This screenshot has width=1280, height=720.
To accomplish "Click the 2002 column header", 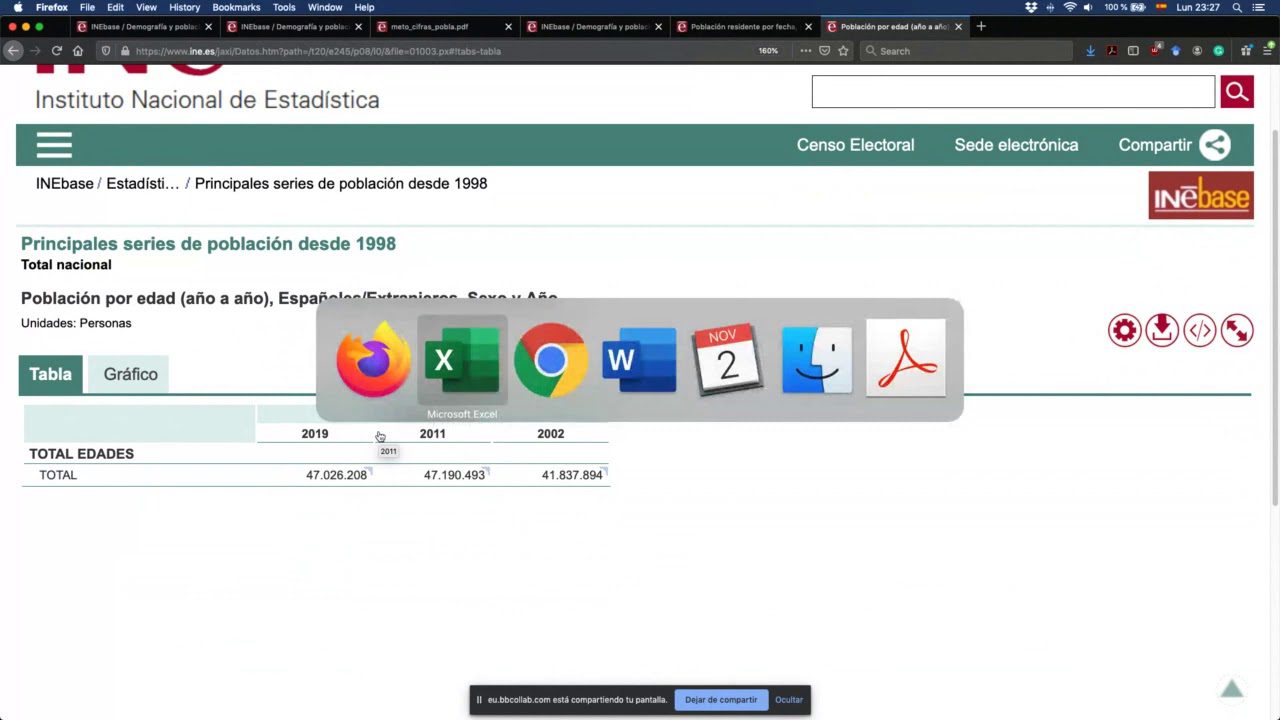I will [551, 434].
